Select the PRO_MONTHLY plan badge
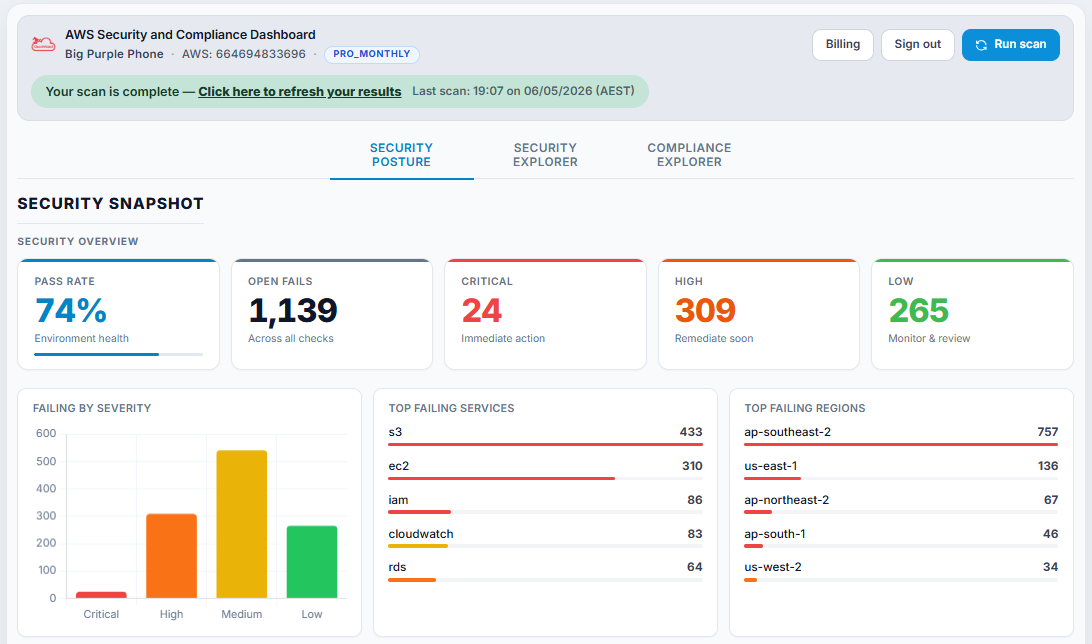Screen dimensions: 1092x644 (372, 54)
